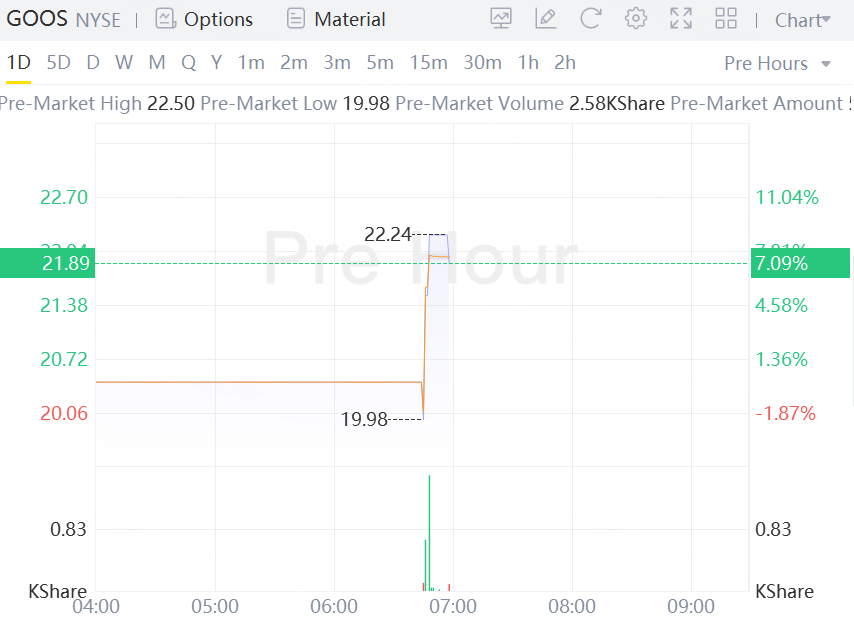Click the GOOS ticker symbol

point(37,18)
